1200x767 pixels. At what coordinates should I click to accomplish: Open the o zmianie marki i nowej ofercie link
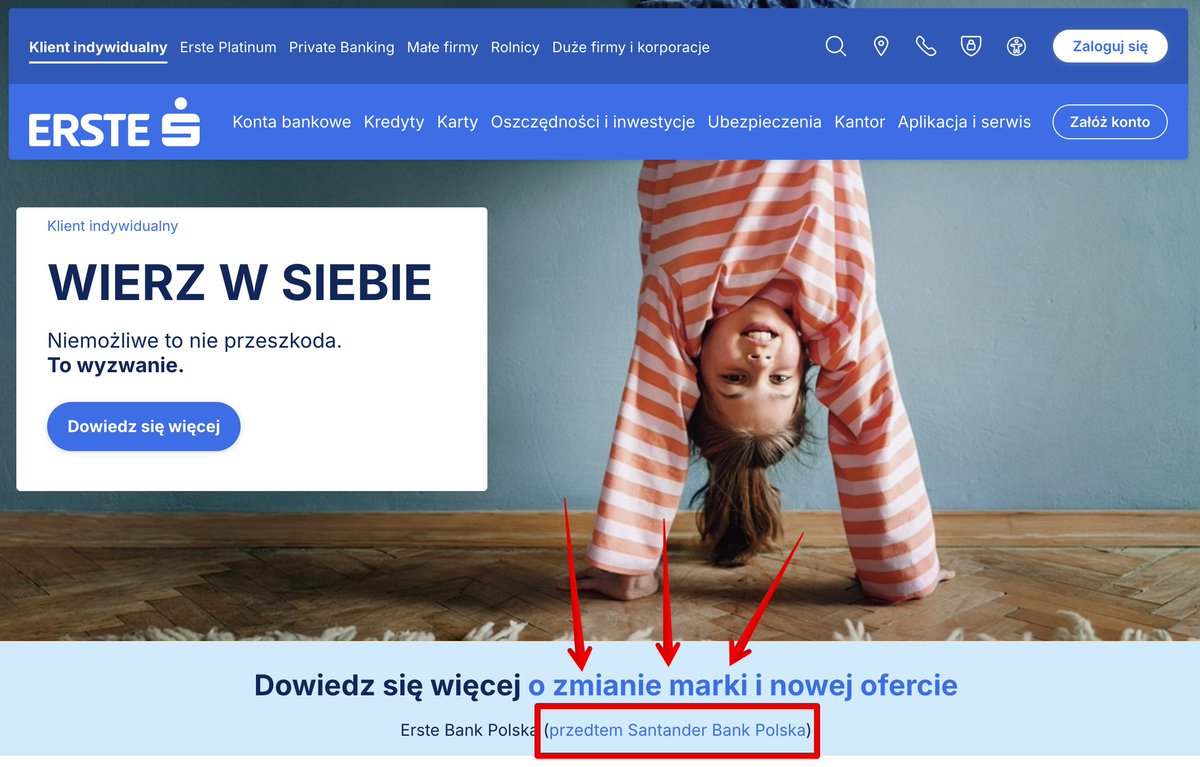click(743, 686)
